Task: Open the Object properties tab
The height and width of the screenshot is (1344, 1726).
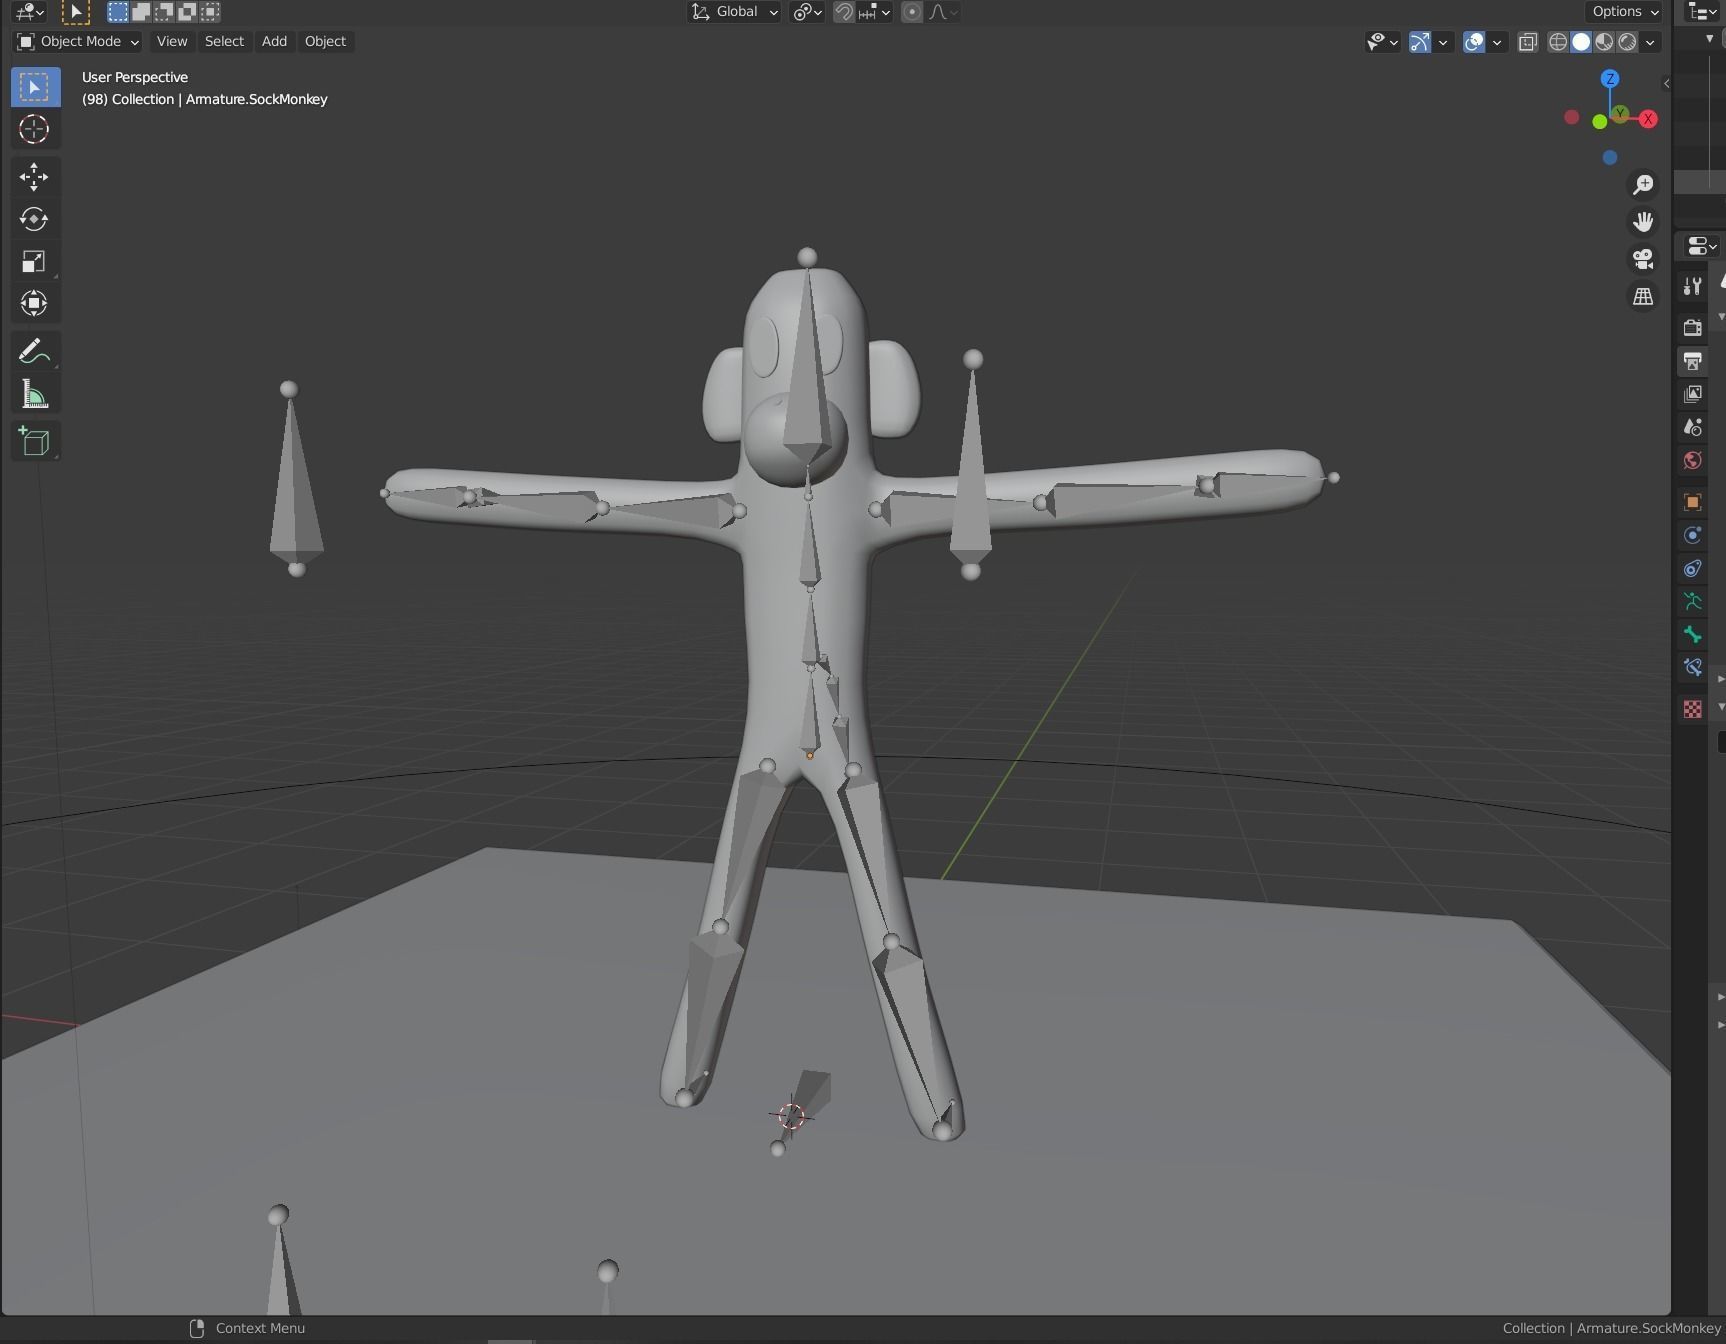Action: [1692, 502]
